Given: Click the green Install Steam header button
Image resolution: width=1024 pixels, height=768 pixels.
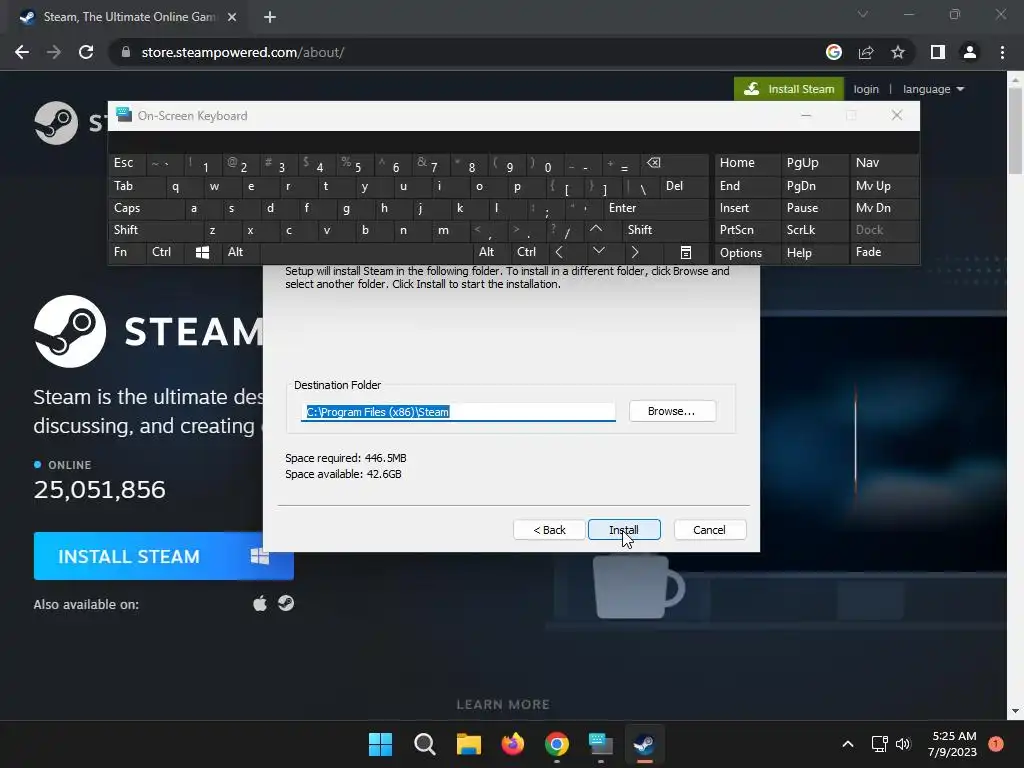Looking at the screenshot, I should (789, 89).
